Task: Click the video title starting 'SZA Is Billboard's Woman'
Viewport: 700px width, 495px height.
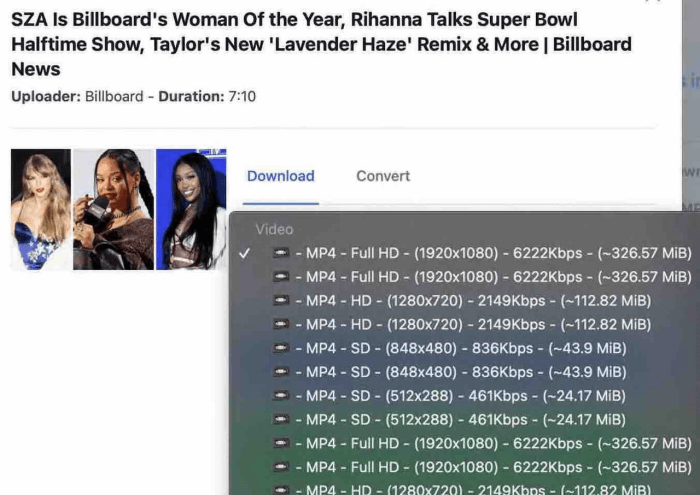Action: [x=321, y=44]
